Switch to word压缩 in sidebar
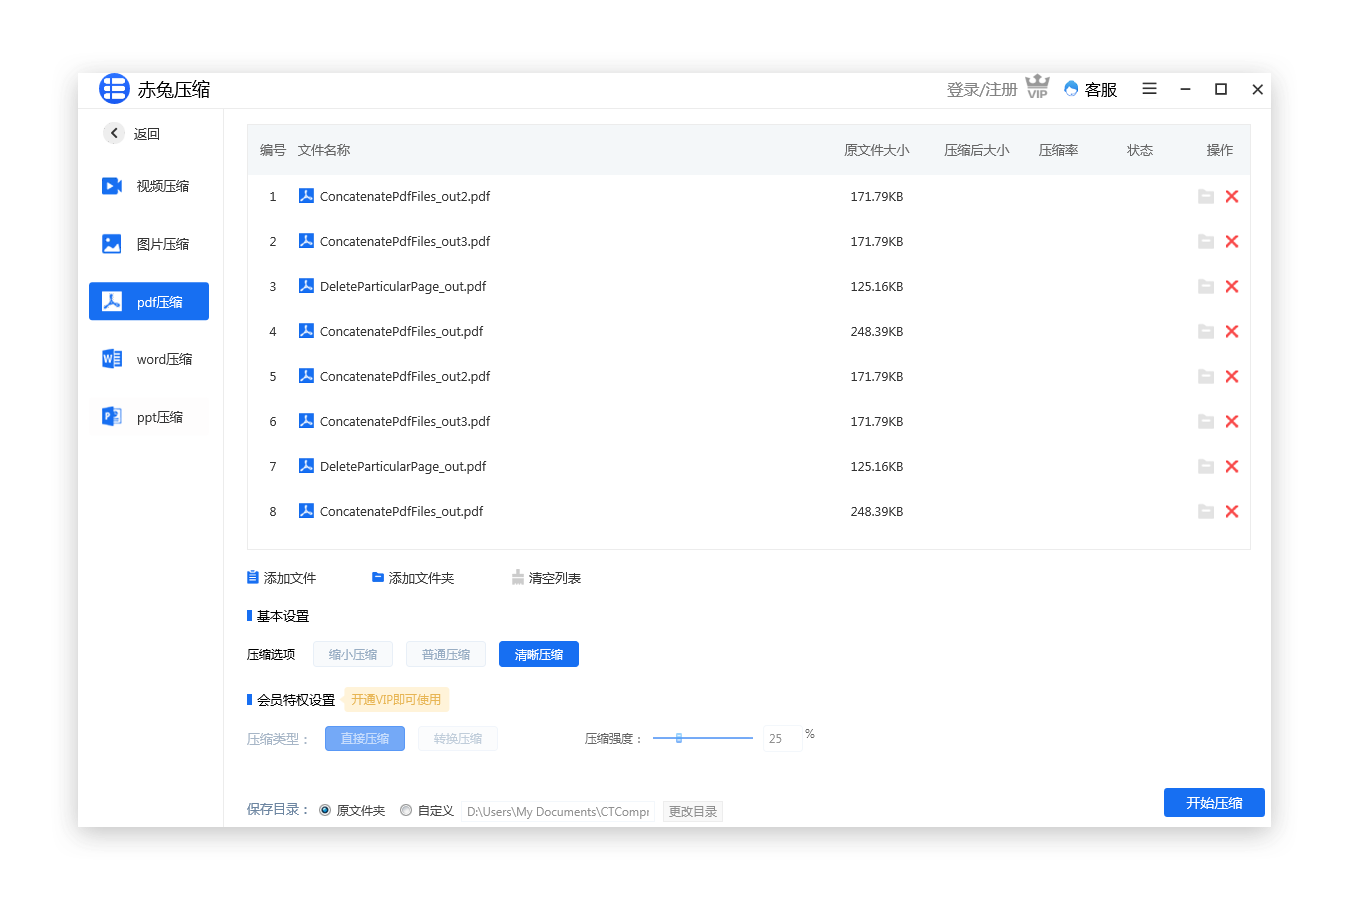 (x=149, y=359)
